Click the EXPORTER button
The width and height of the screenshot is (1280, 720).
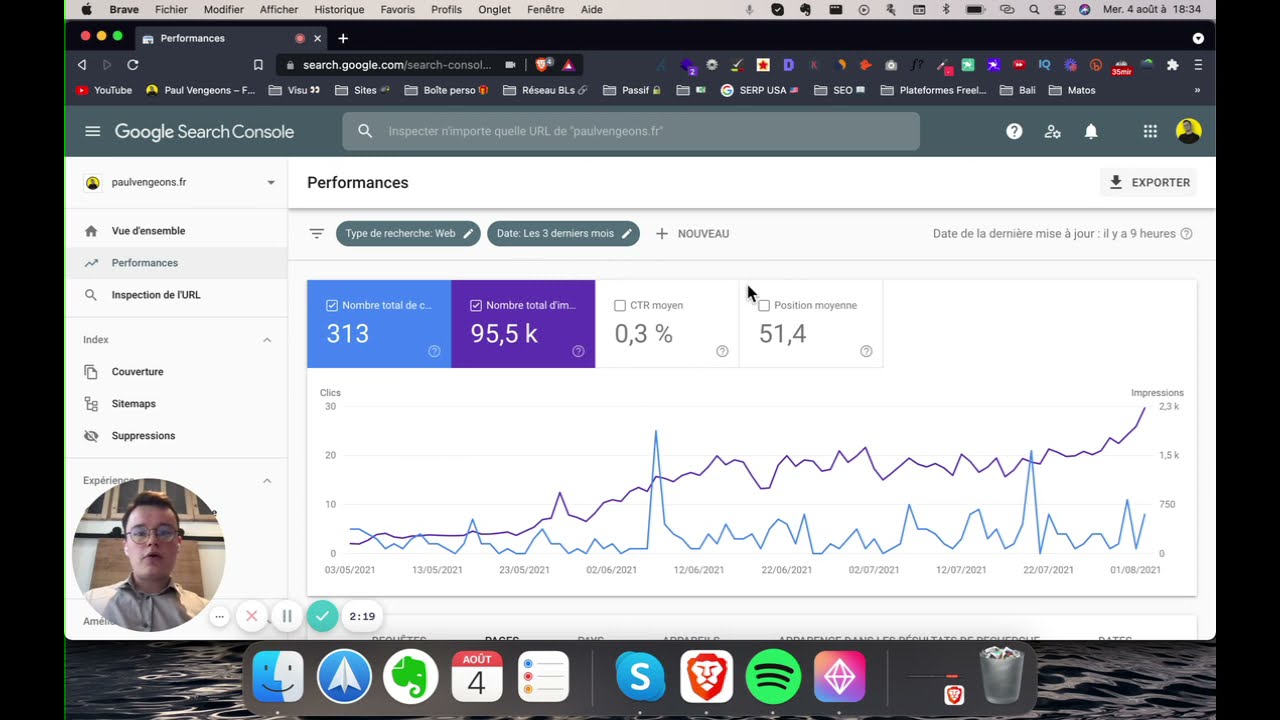pyautogui.click(x=1149, y=183)
